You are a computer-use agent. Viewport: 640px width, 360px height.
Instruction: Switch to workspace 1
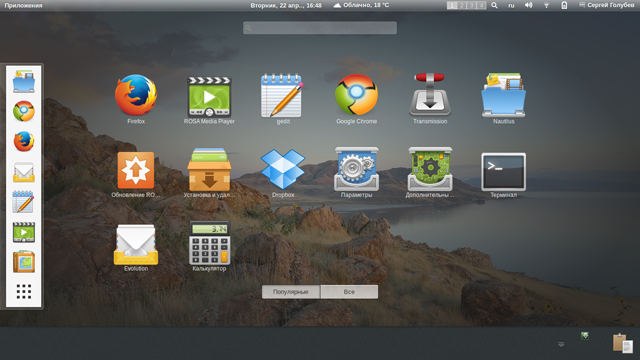tap(452, 5)
